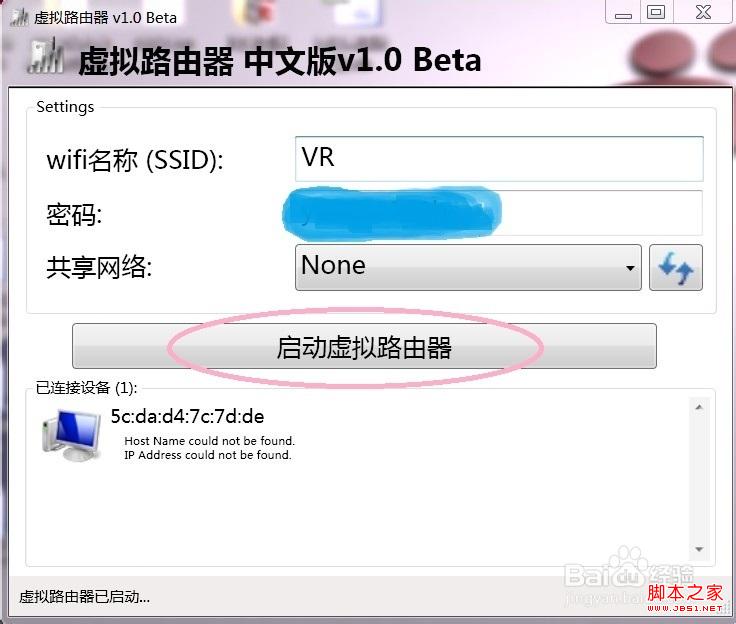The image size is (736, 624).
Task: Focus the wifi SSID field containing VR
Action: (499, 158)
